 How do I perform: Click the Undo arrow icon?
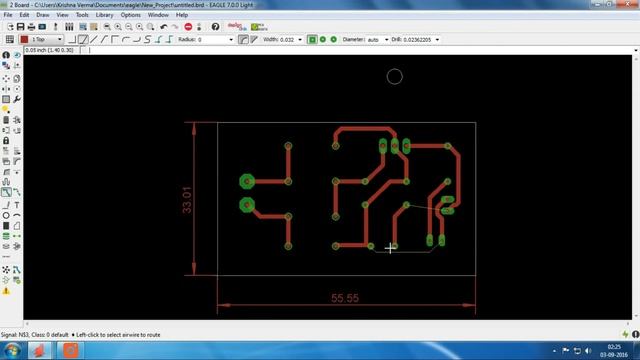point(164,27)
